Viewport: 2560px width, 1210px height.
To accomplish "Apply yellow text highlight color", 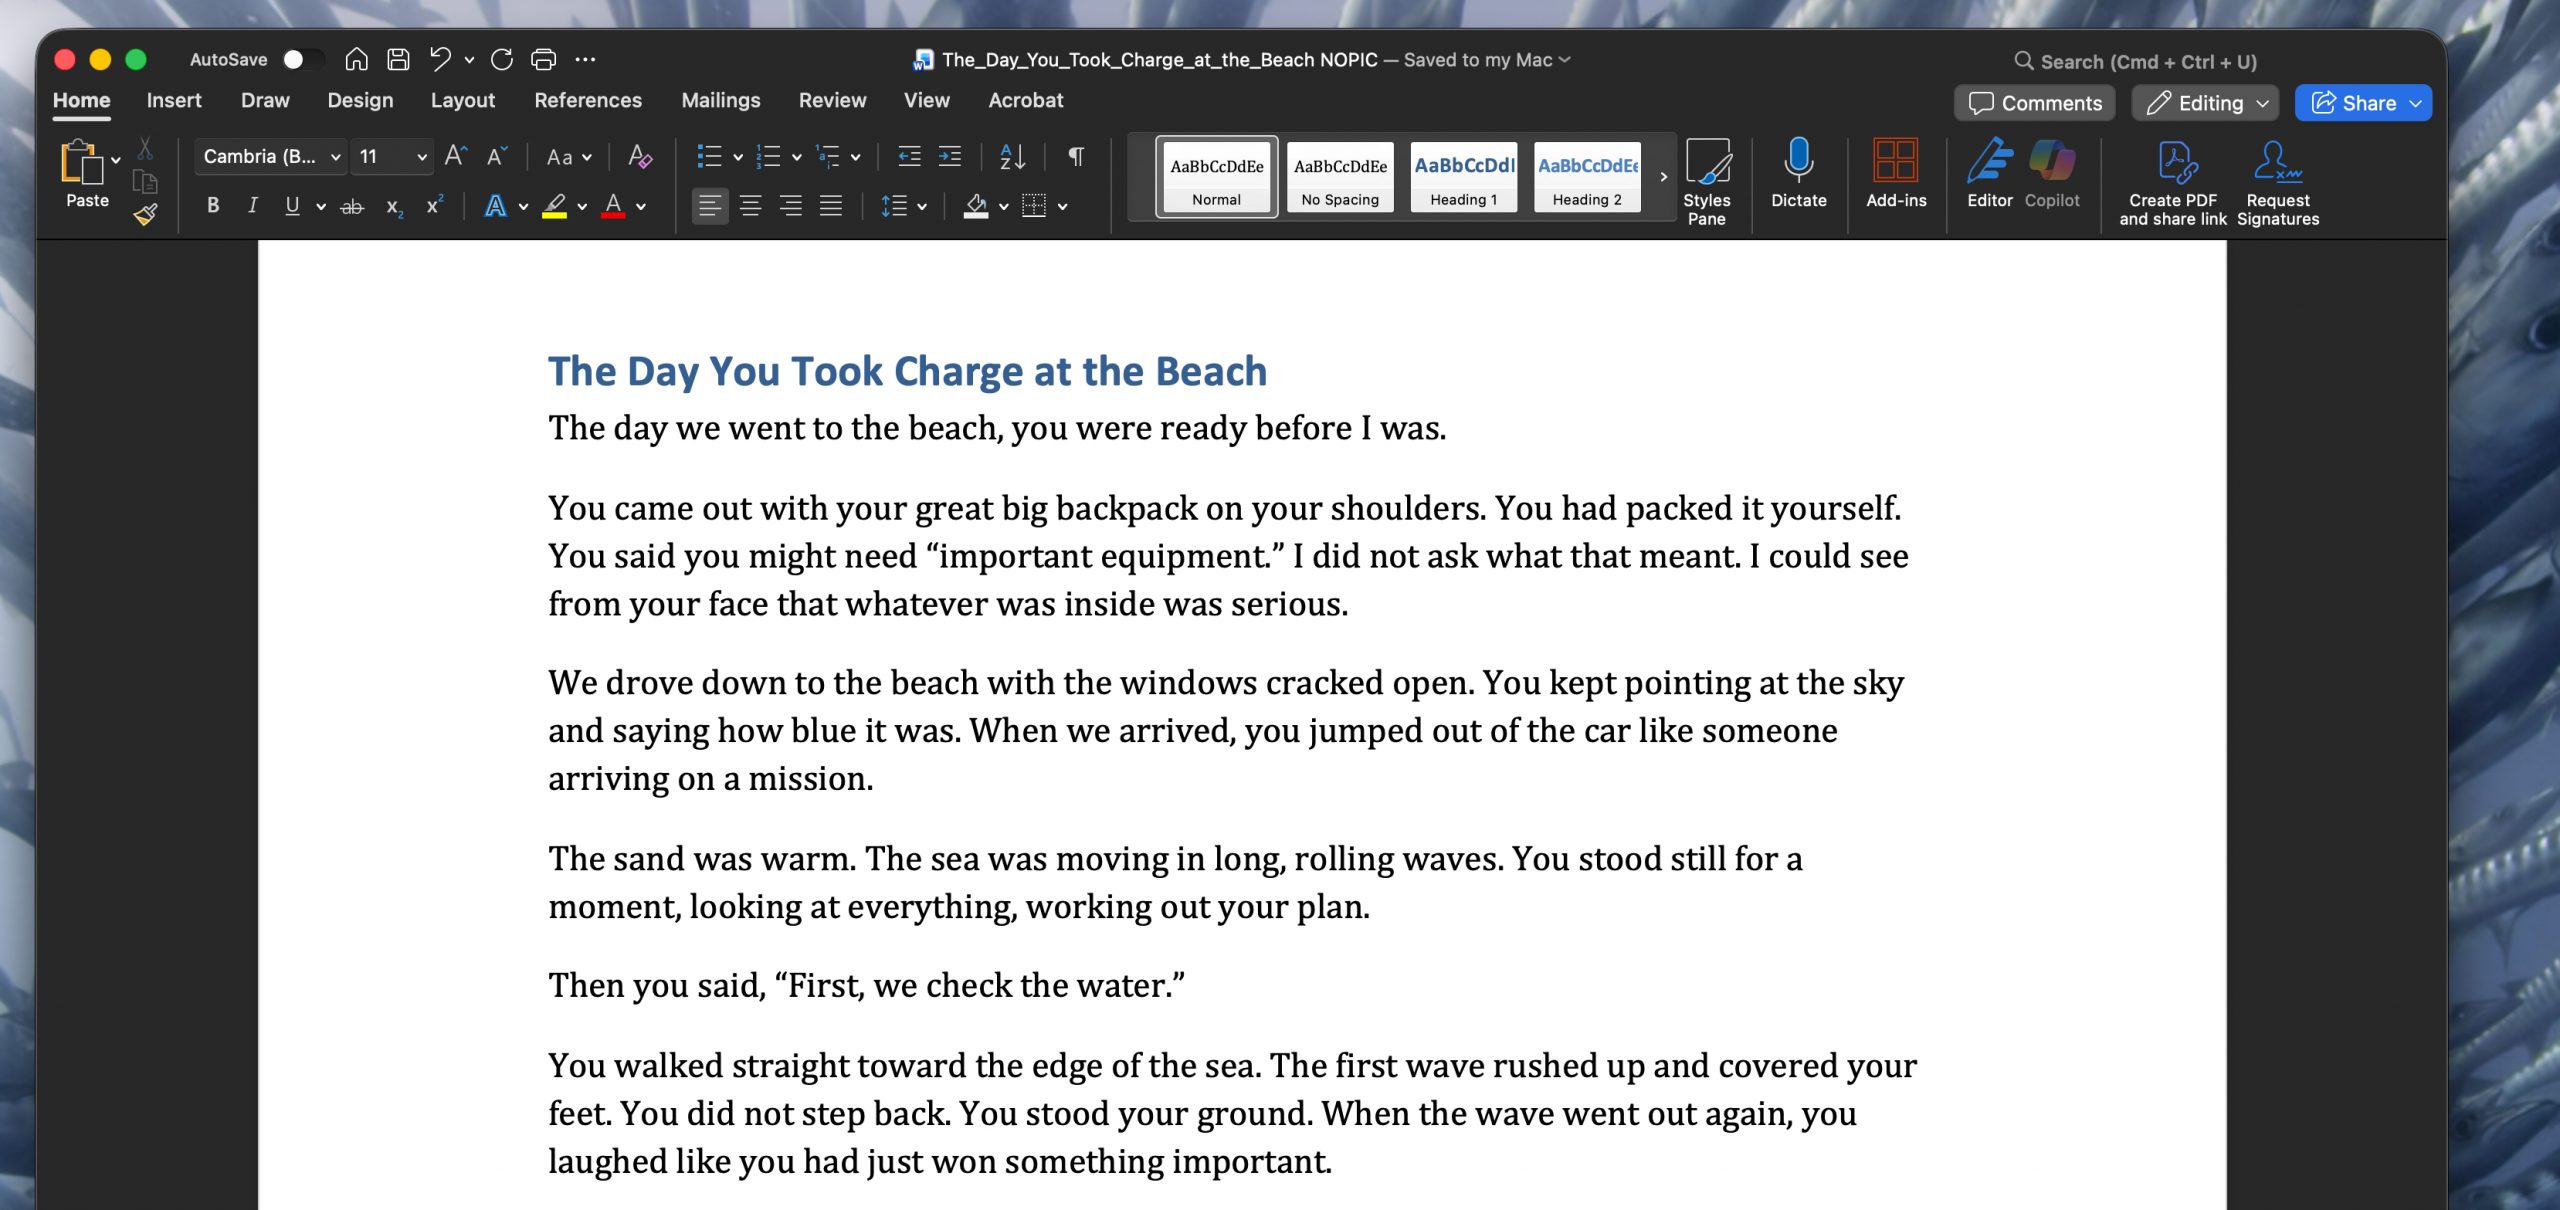I will [555, 206].
